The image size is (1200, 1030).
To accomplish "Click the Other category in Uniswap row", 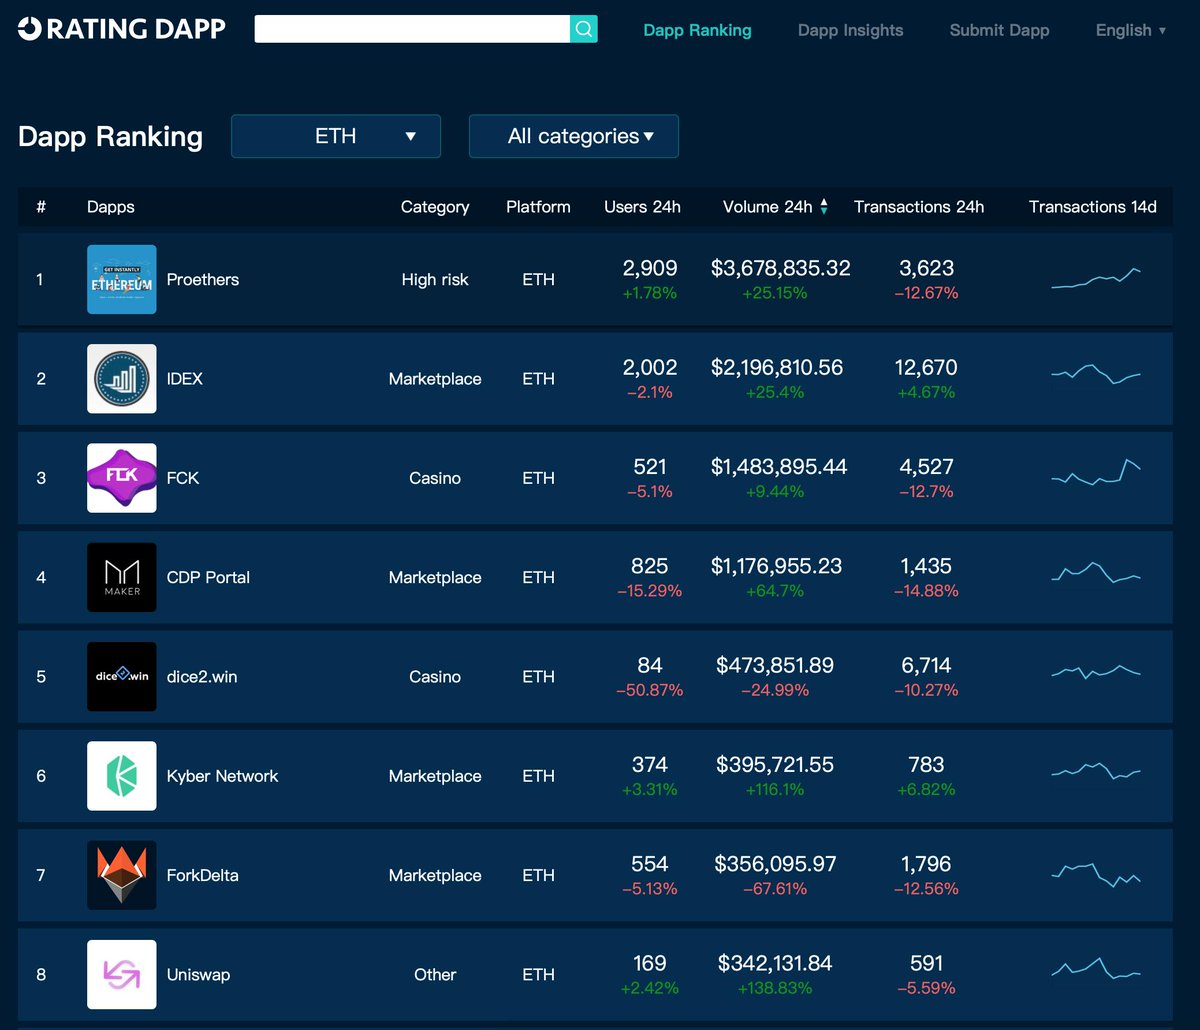I will [435, 974].
